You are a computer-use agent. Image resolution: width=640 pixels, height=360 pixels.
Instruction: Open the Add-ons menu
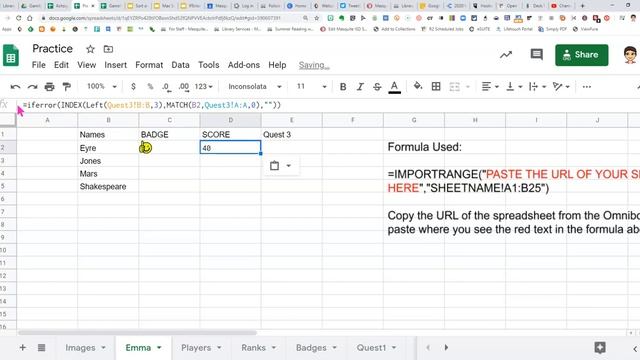coord(244,65)
